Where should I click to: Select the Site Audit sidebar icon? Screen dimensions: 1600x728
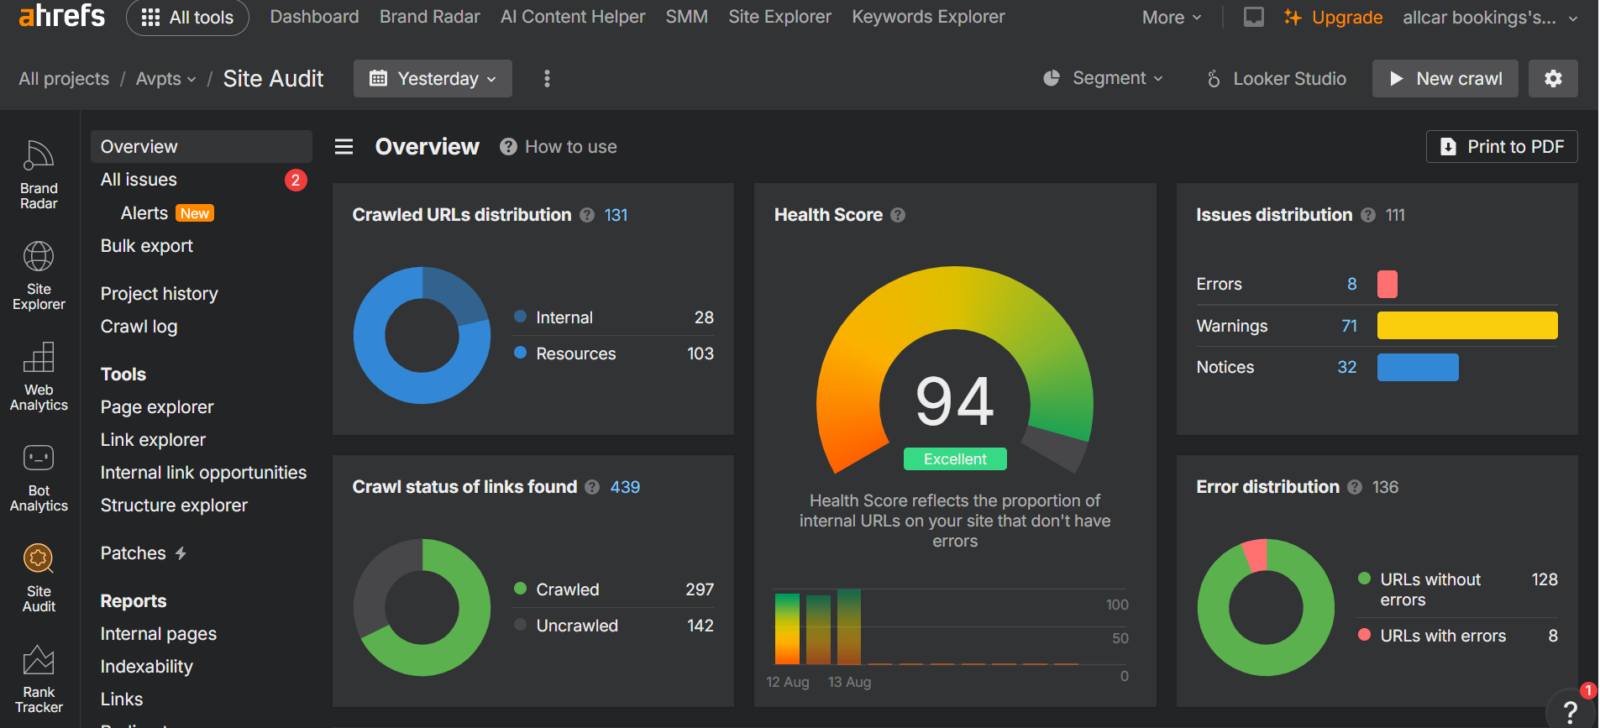coord(39,578)
